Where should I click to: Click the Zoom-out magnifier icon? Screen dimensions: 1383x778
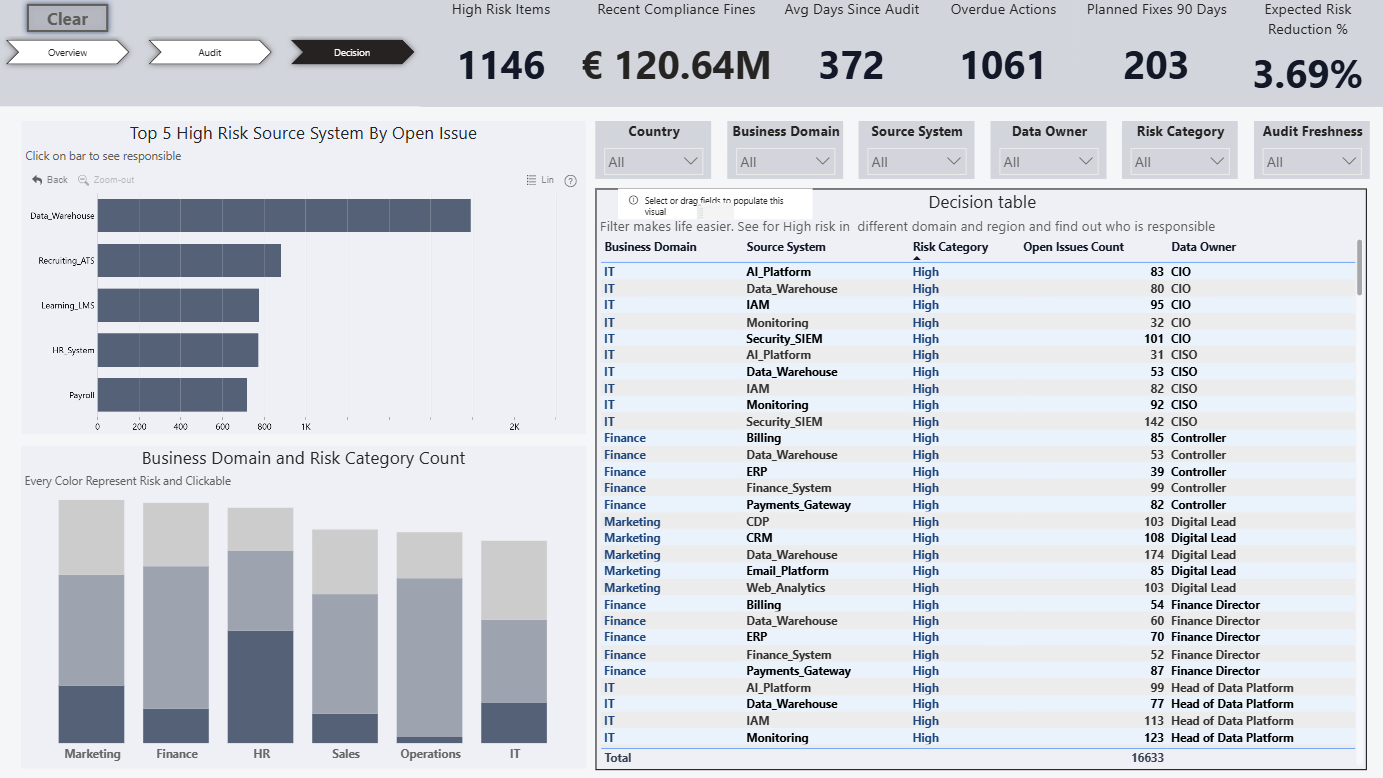point(83,180)
